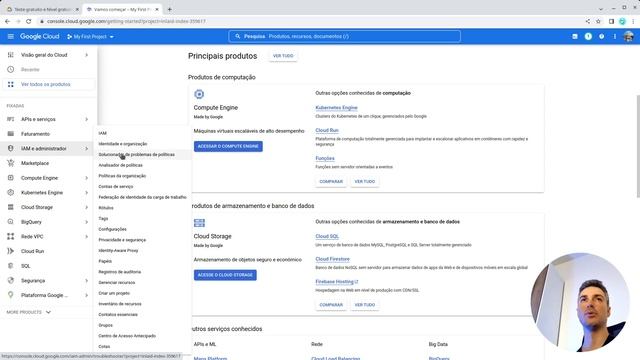Screen dimensions: 640x360
Task: Expand the MORE PRODUCTS section
Action: [x=29, y=312]
